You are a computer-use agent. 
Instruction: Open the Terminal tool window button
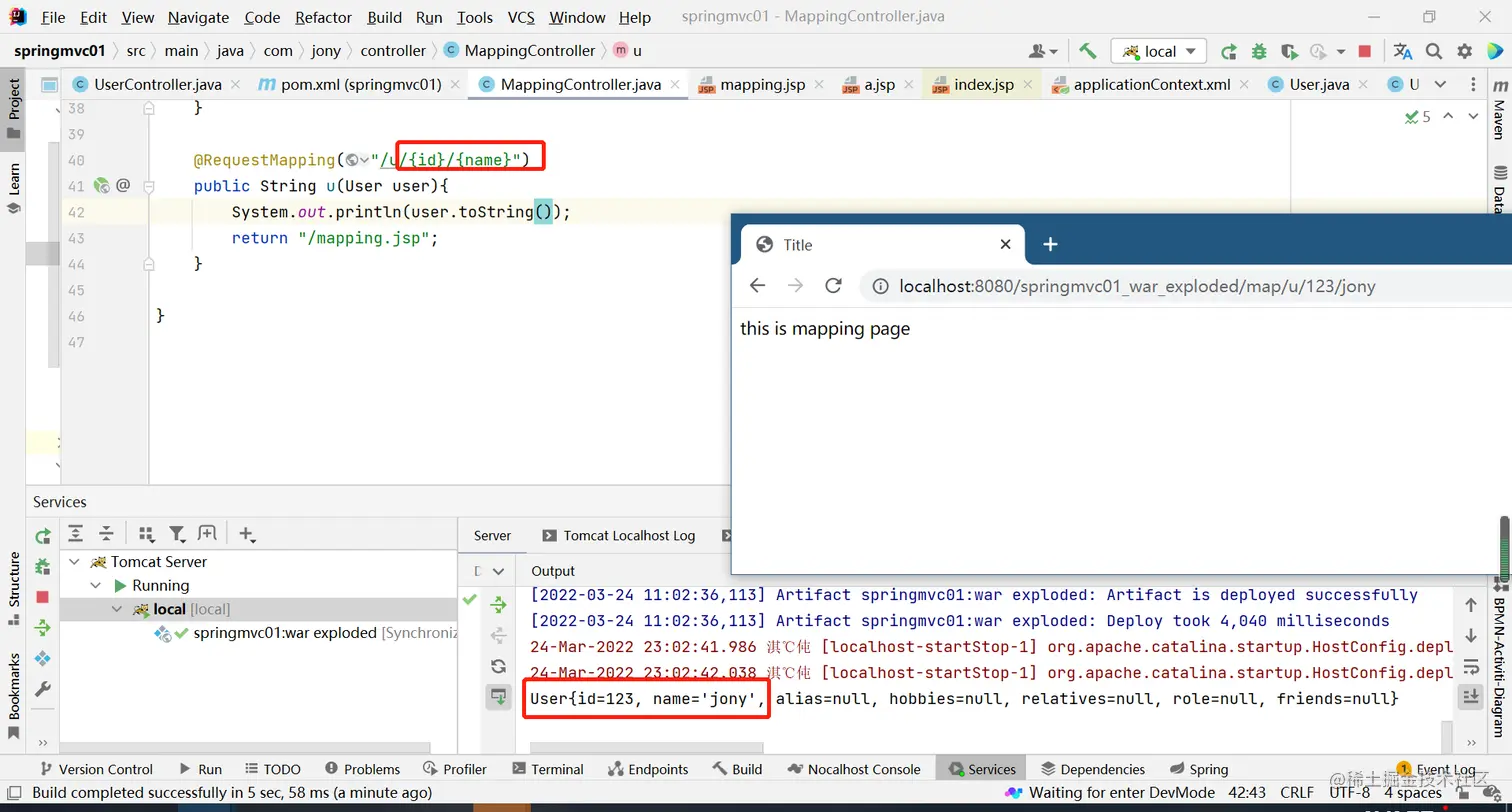(548, 769)
